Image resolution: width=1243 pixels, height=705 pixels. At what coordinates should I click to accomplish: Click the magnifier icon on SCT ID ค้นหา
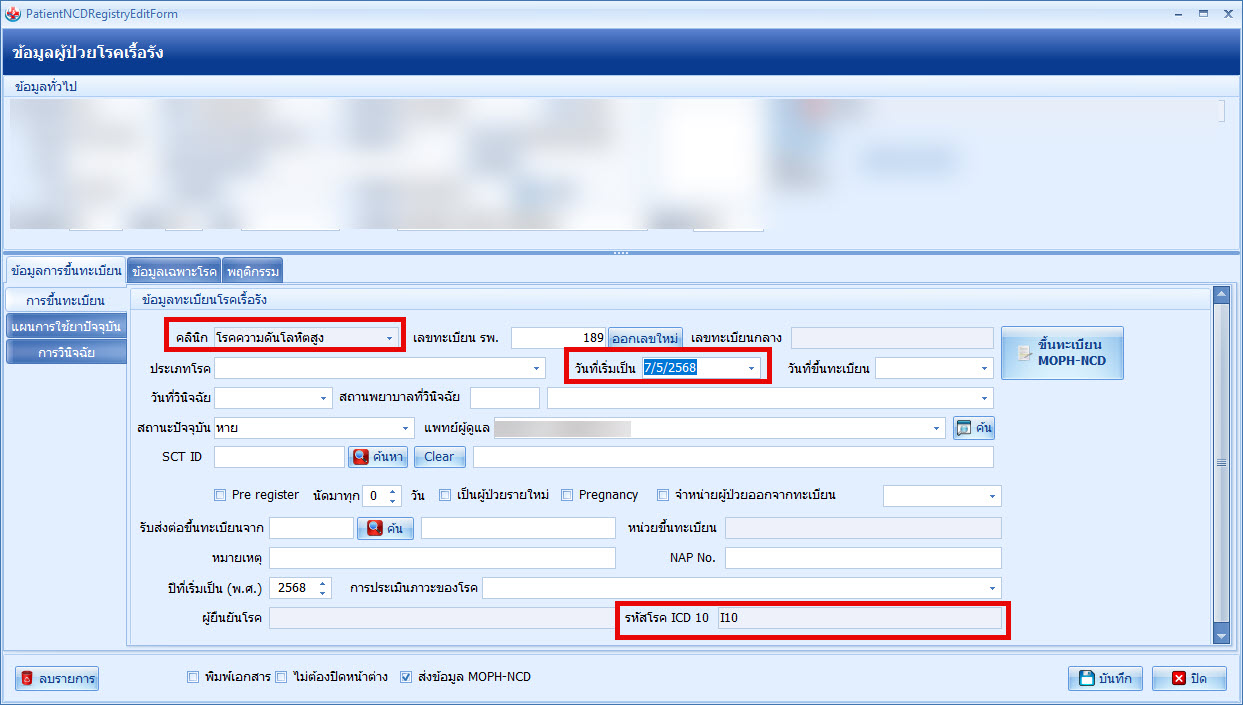click(x=361, y=457)
